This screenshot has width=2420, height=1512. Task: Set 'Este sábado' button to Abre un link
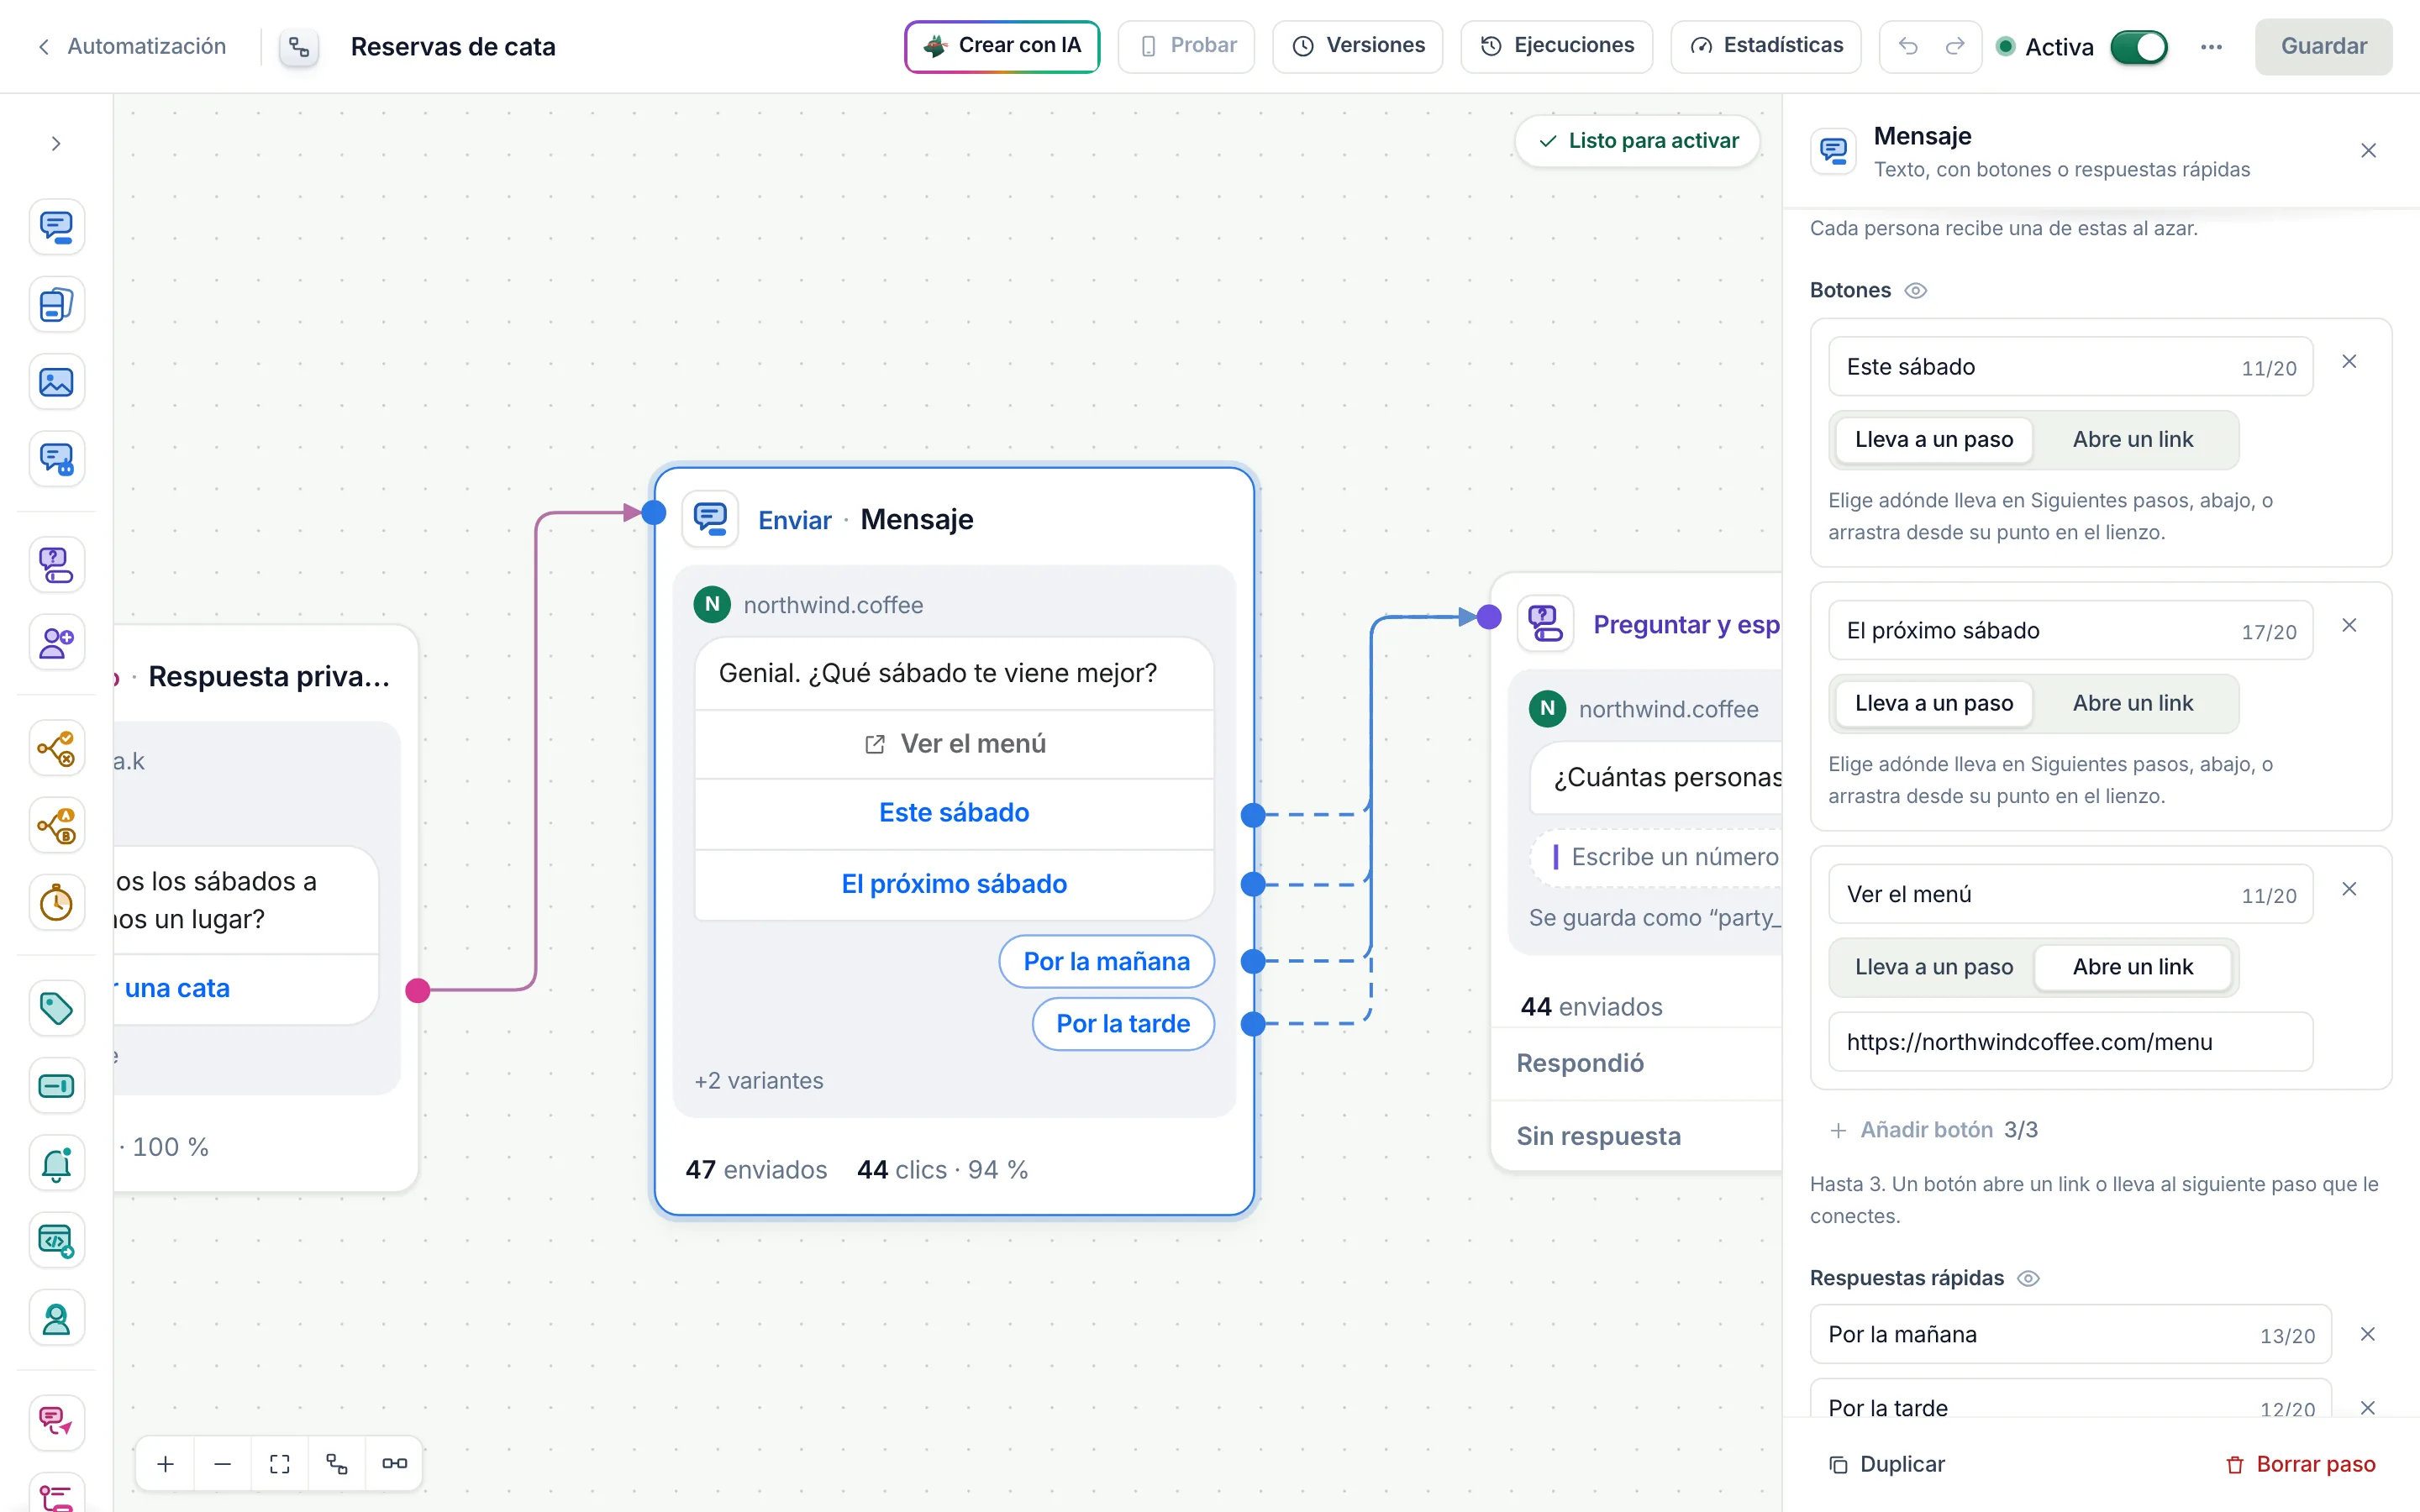pyautogui.click(x=2132, y=440)
